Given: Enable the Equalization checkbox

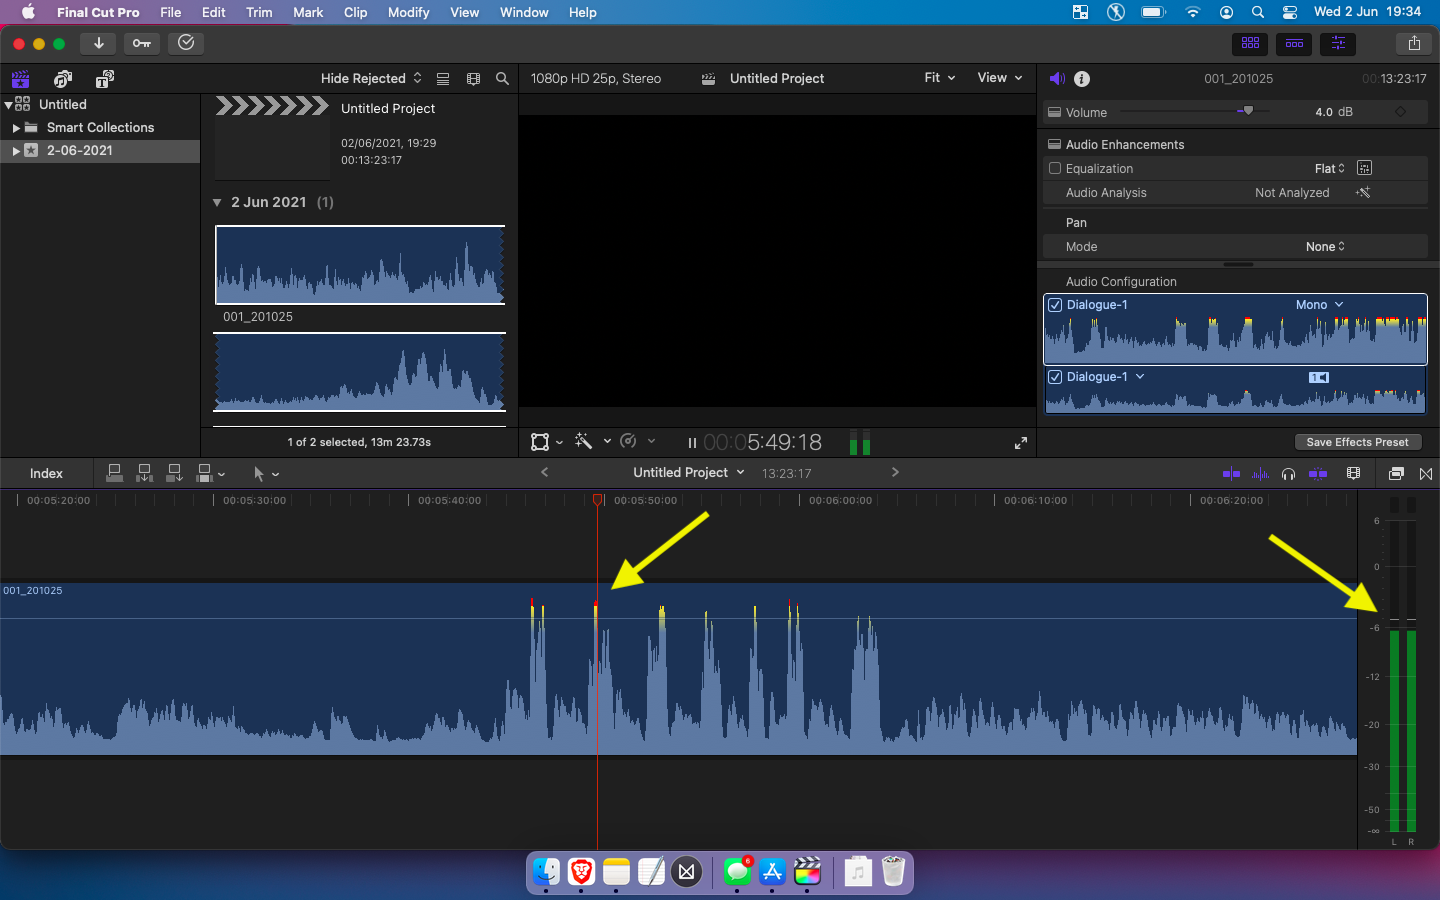Looking at the screenshot, I should pos(1055,168).
